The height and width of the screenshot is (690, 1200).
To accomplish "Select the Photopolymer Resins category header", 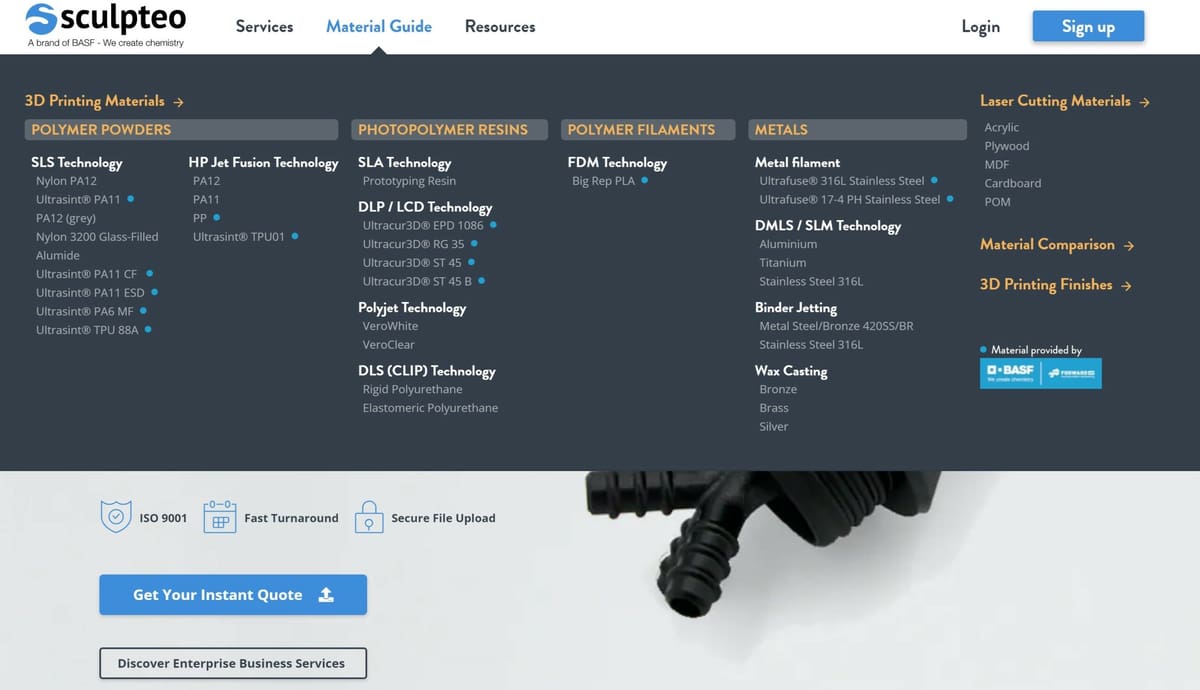I will (449, 130).
